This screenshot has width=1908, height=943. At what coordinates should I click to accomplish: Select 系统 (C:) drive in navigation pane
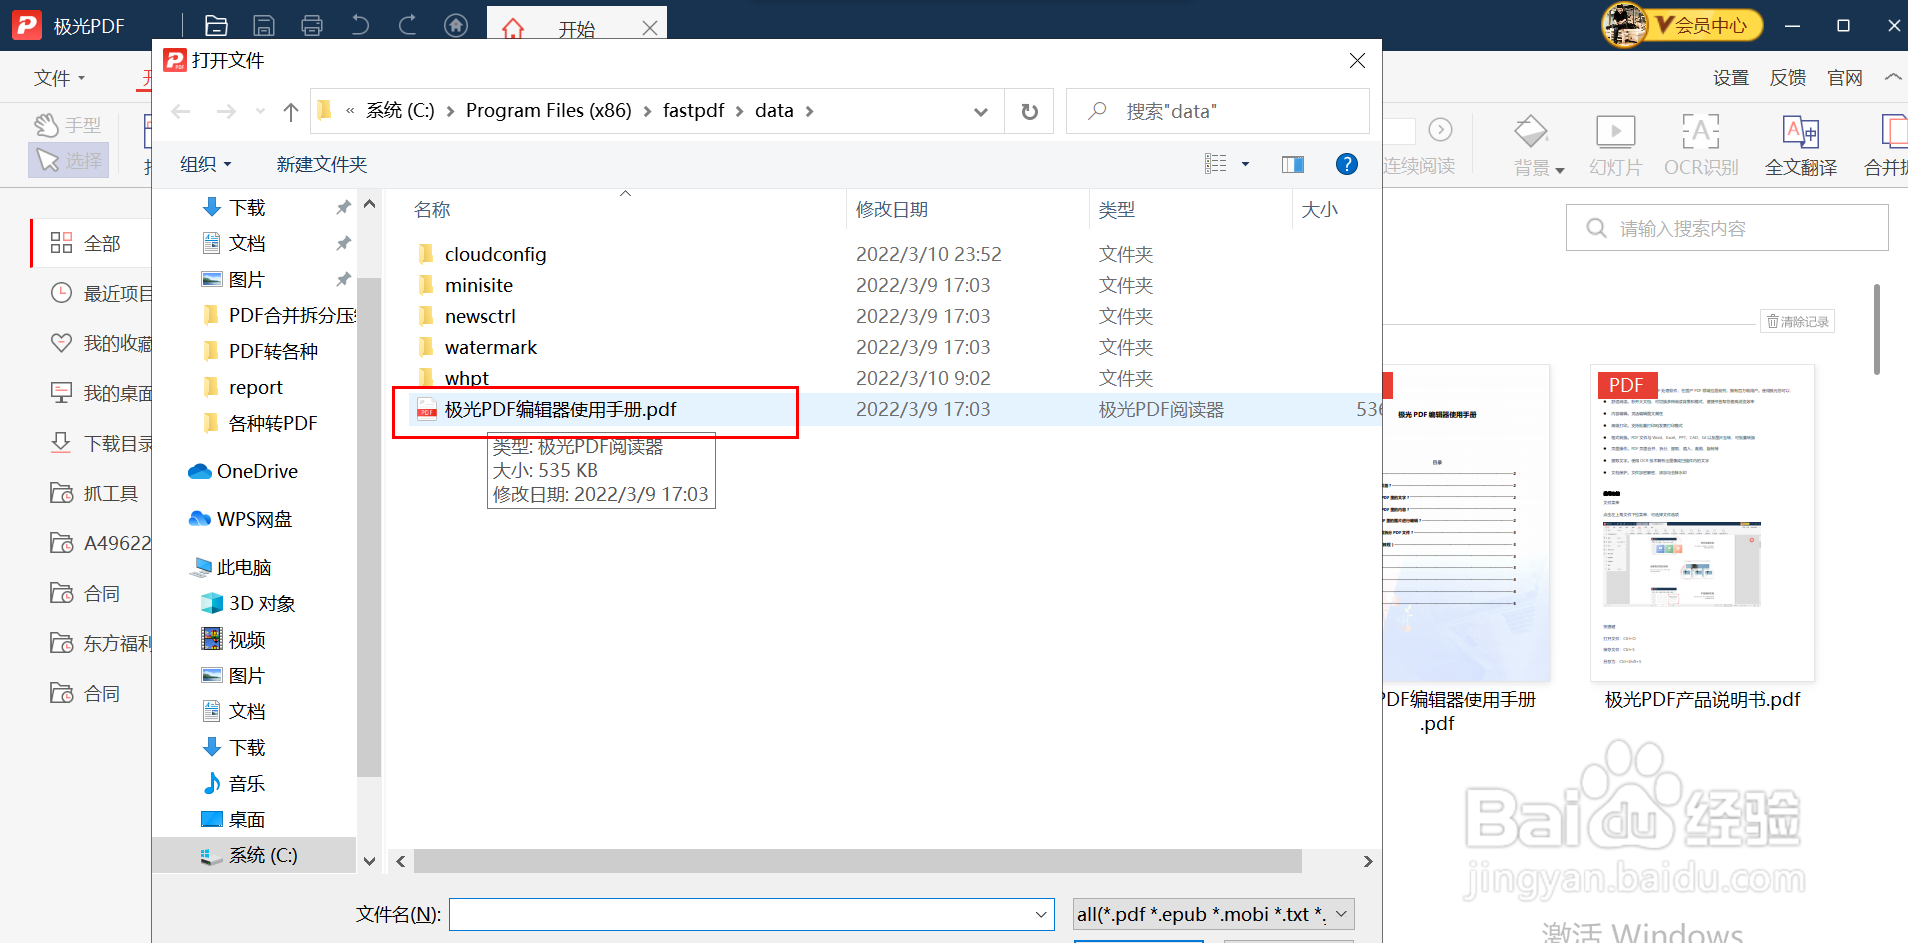(x=262, y=855)
